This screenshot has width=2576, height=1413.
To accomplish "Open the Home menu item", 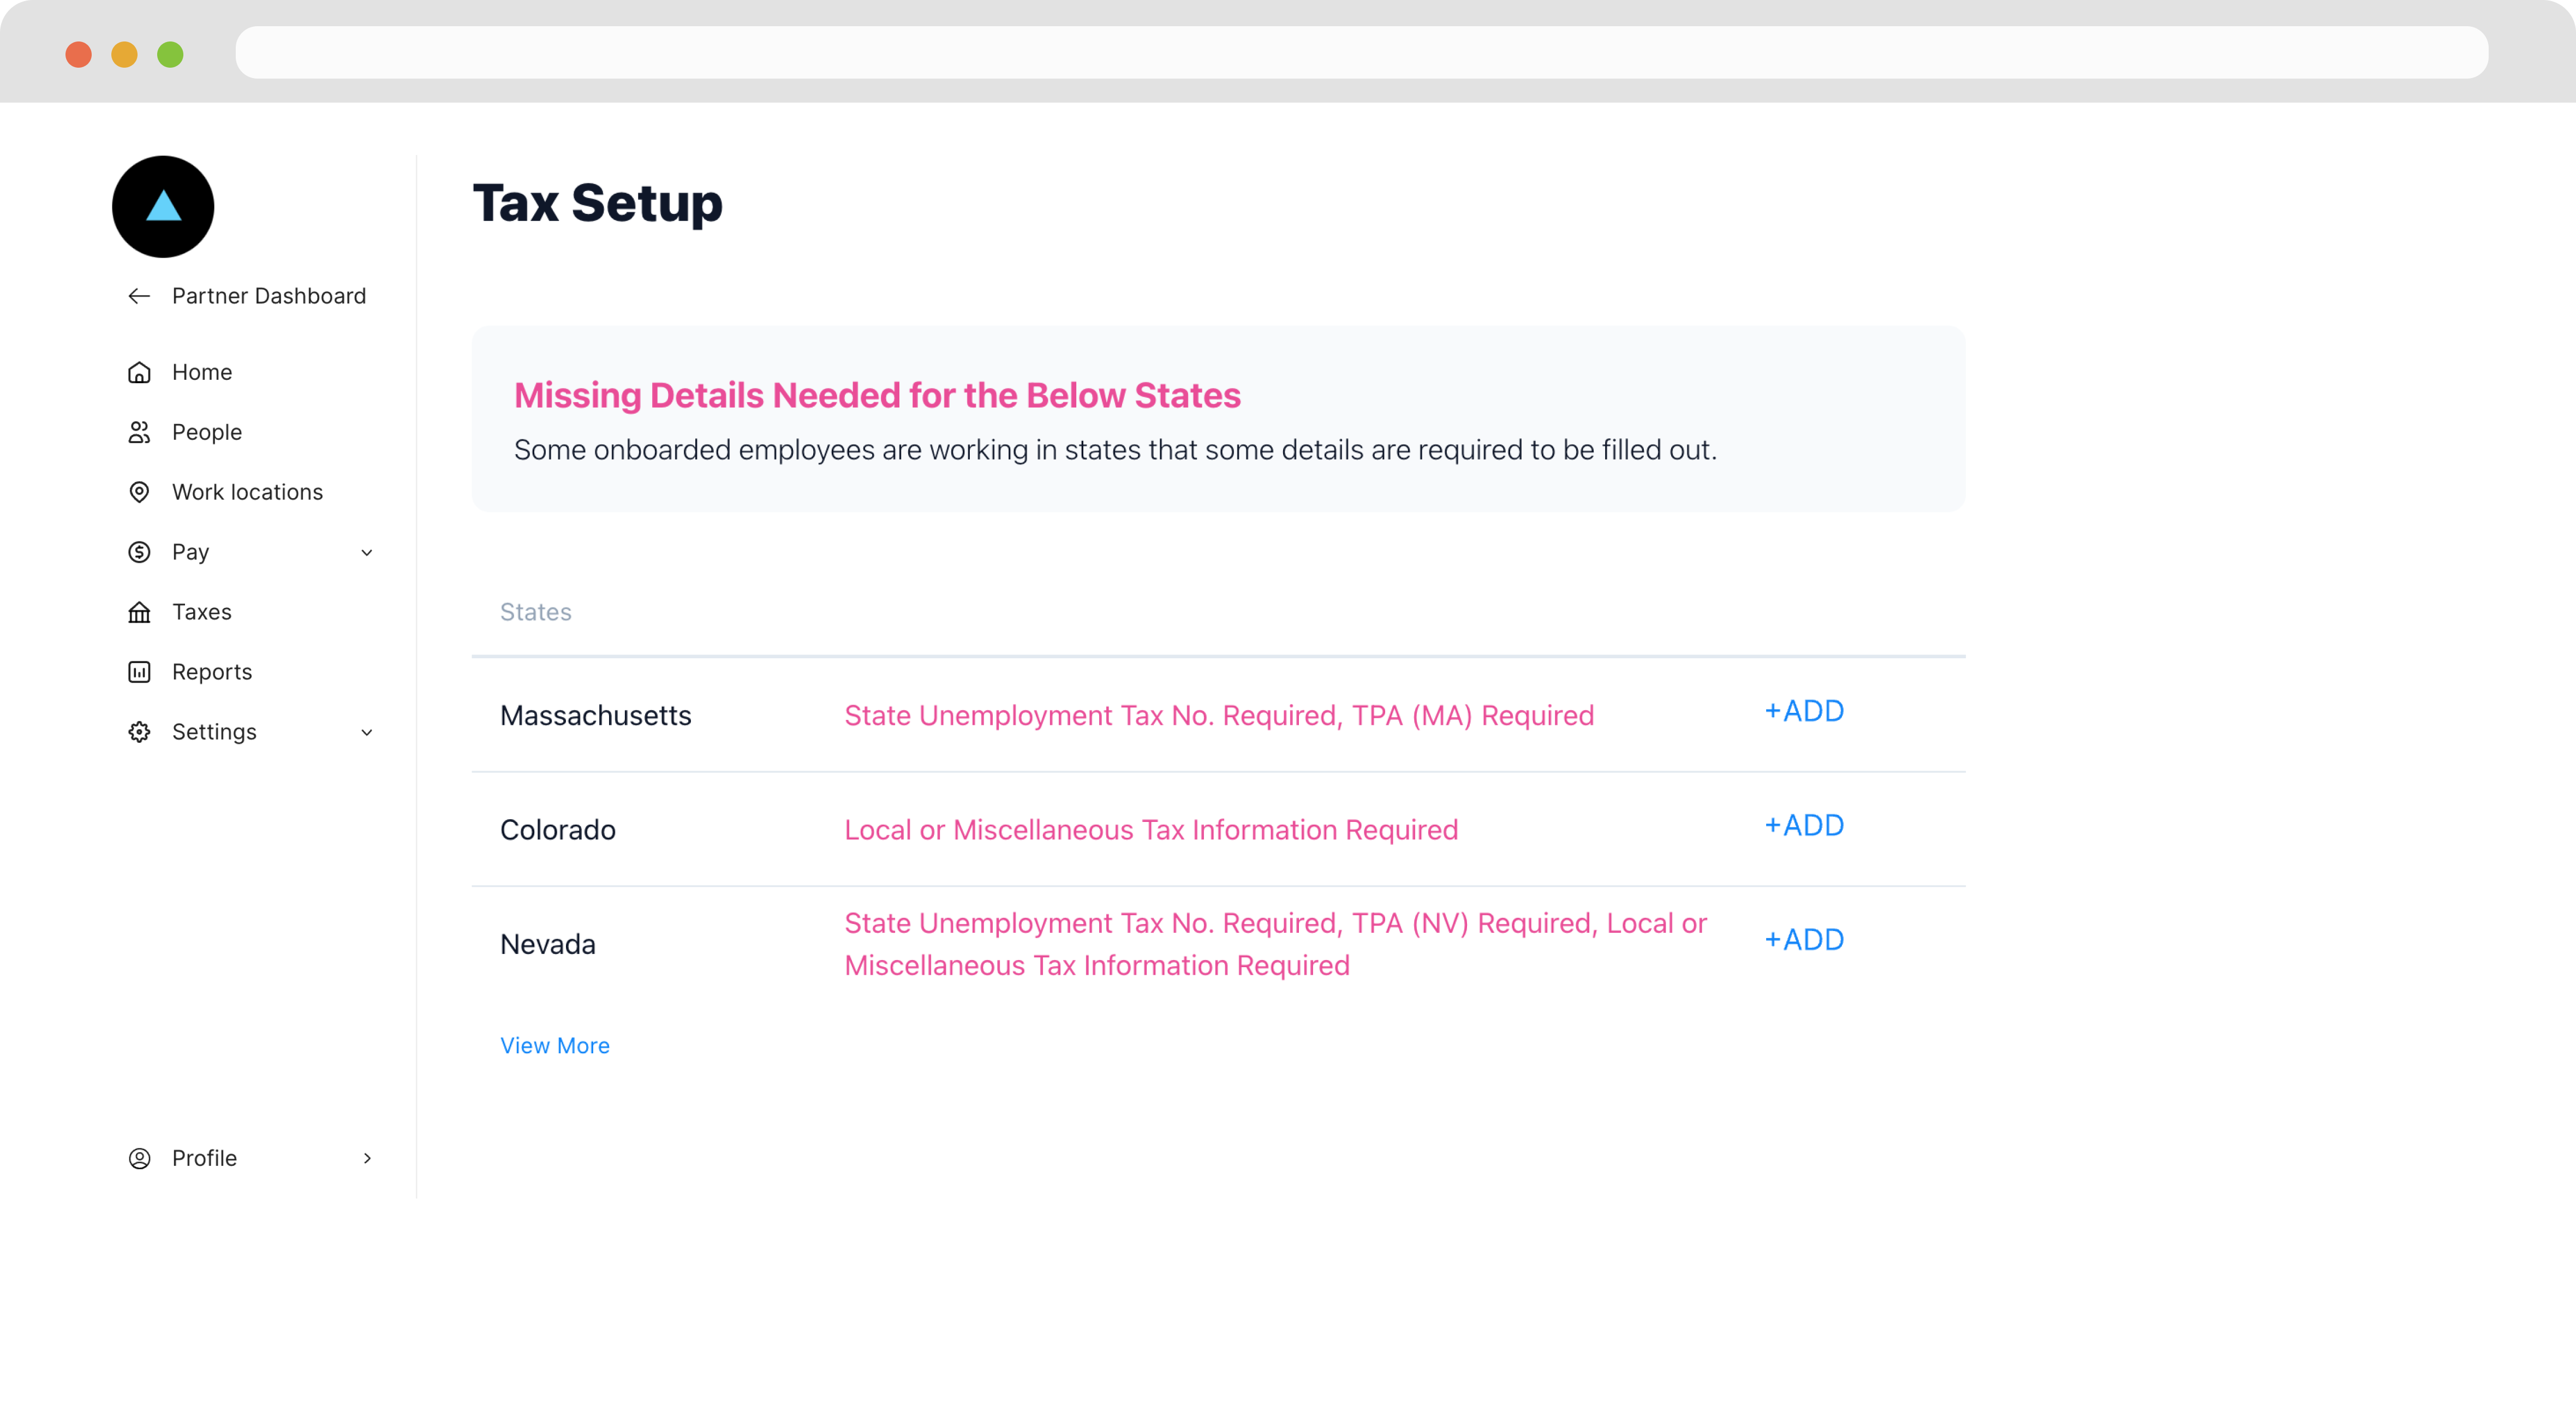I will 202,372.
